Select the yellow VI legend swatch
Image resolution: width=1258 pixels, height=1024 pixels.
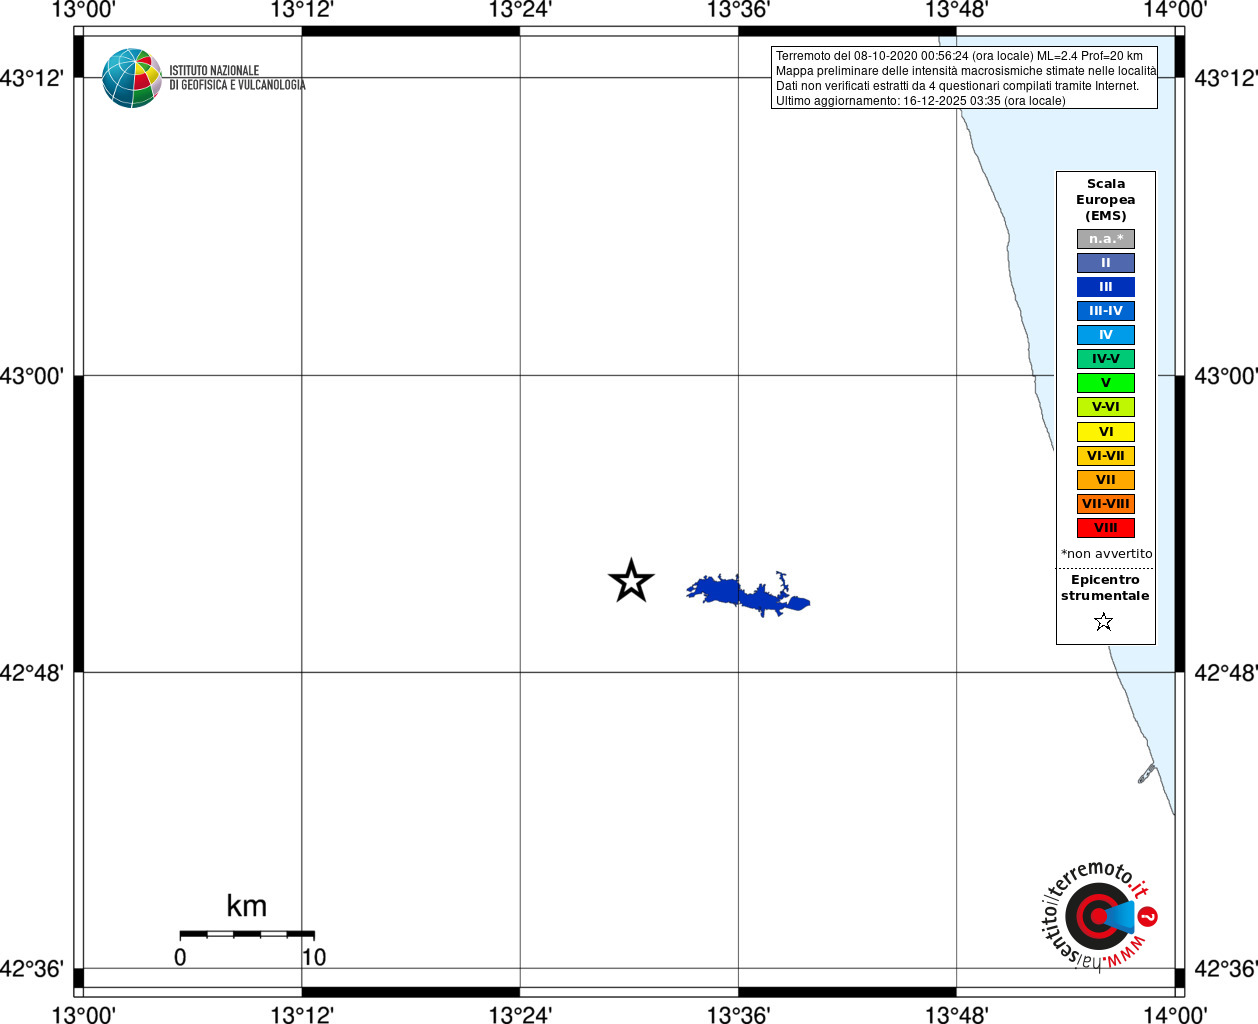1106,432
